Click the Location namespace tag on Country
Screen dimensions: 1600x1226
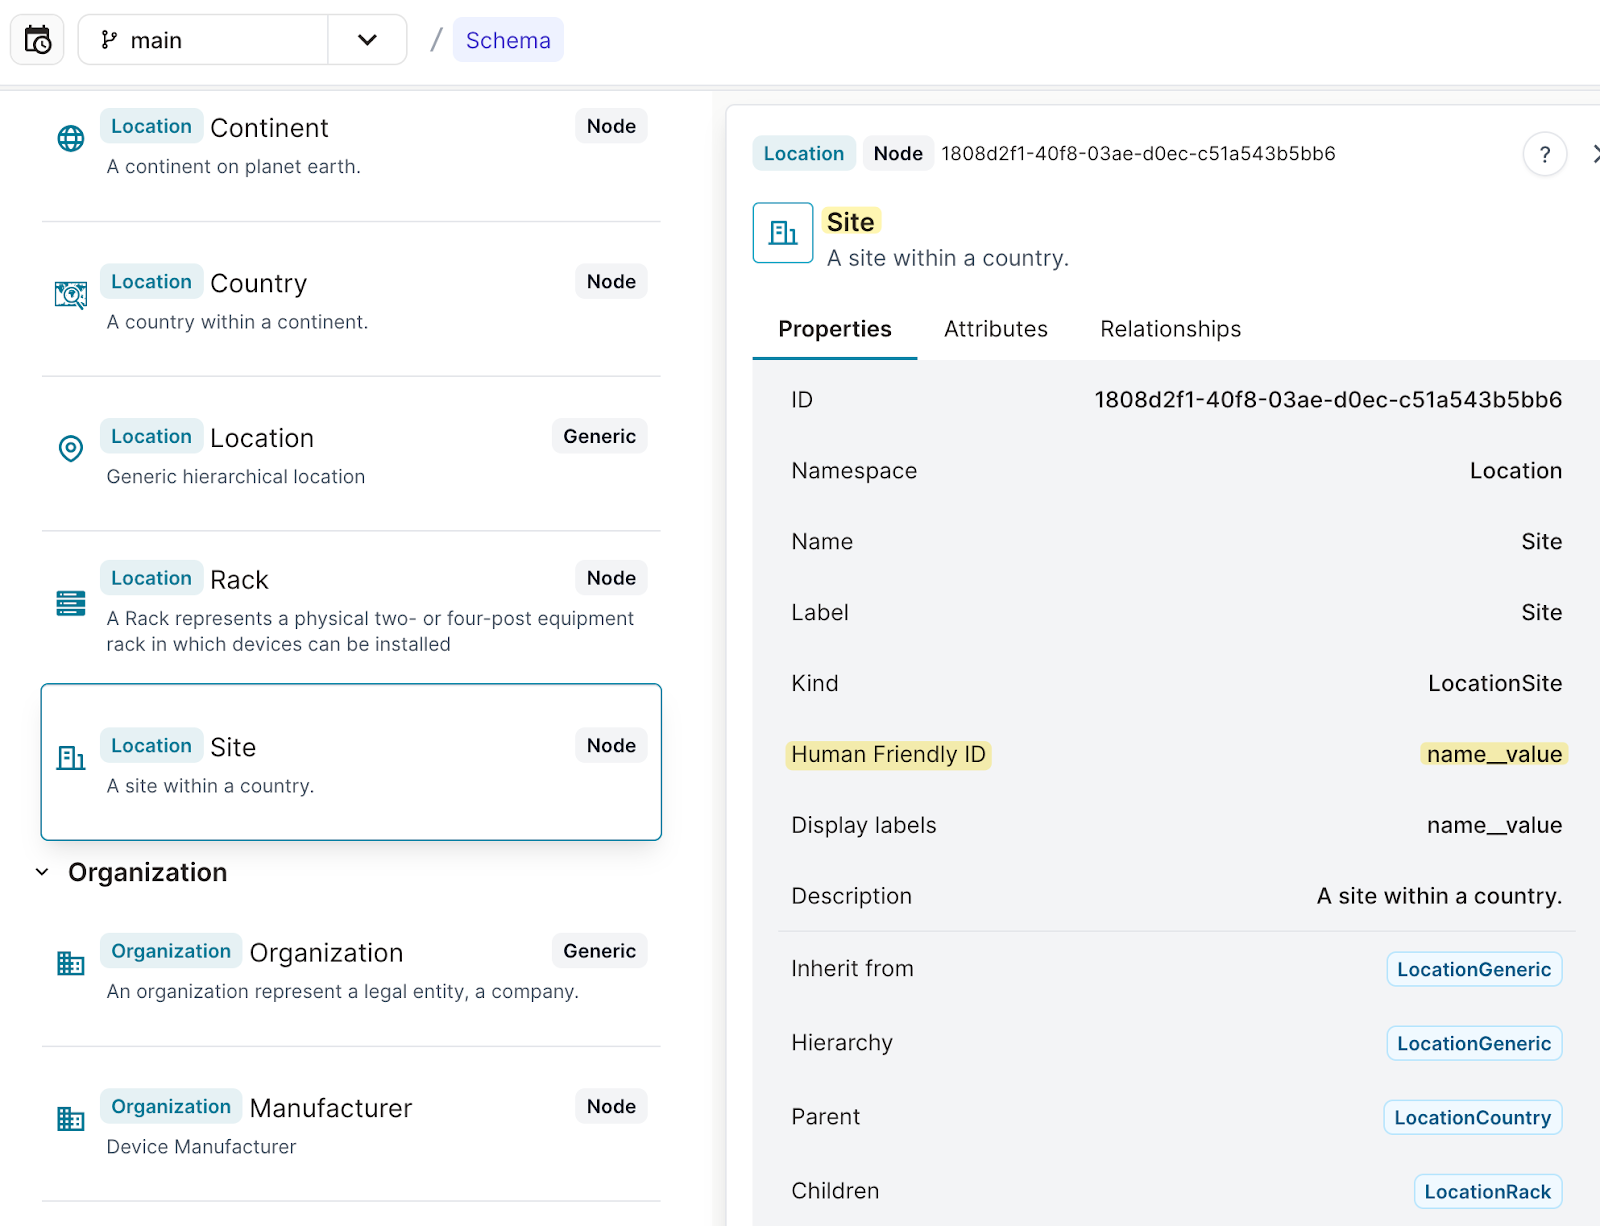151,282
